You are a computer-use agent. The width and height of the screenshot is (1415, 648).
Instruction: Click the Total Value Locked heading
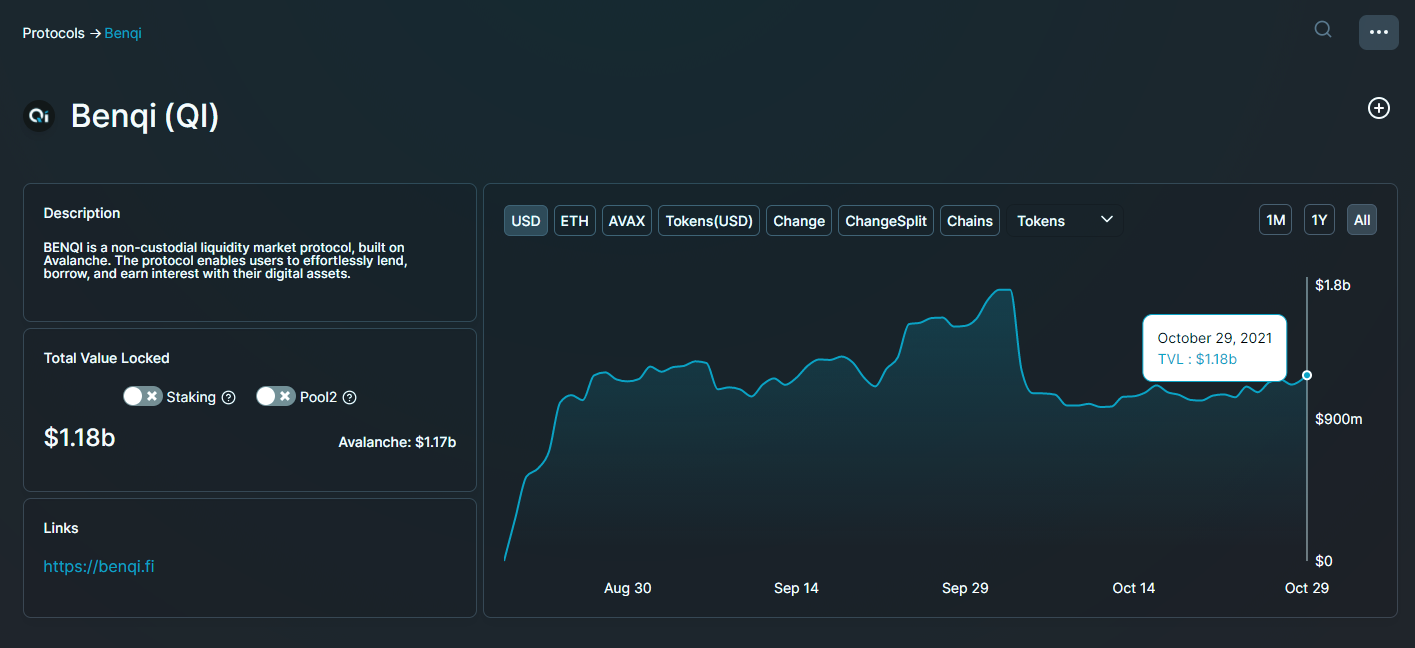[x=107, y=358]
